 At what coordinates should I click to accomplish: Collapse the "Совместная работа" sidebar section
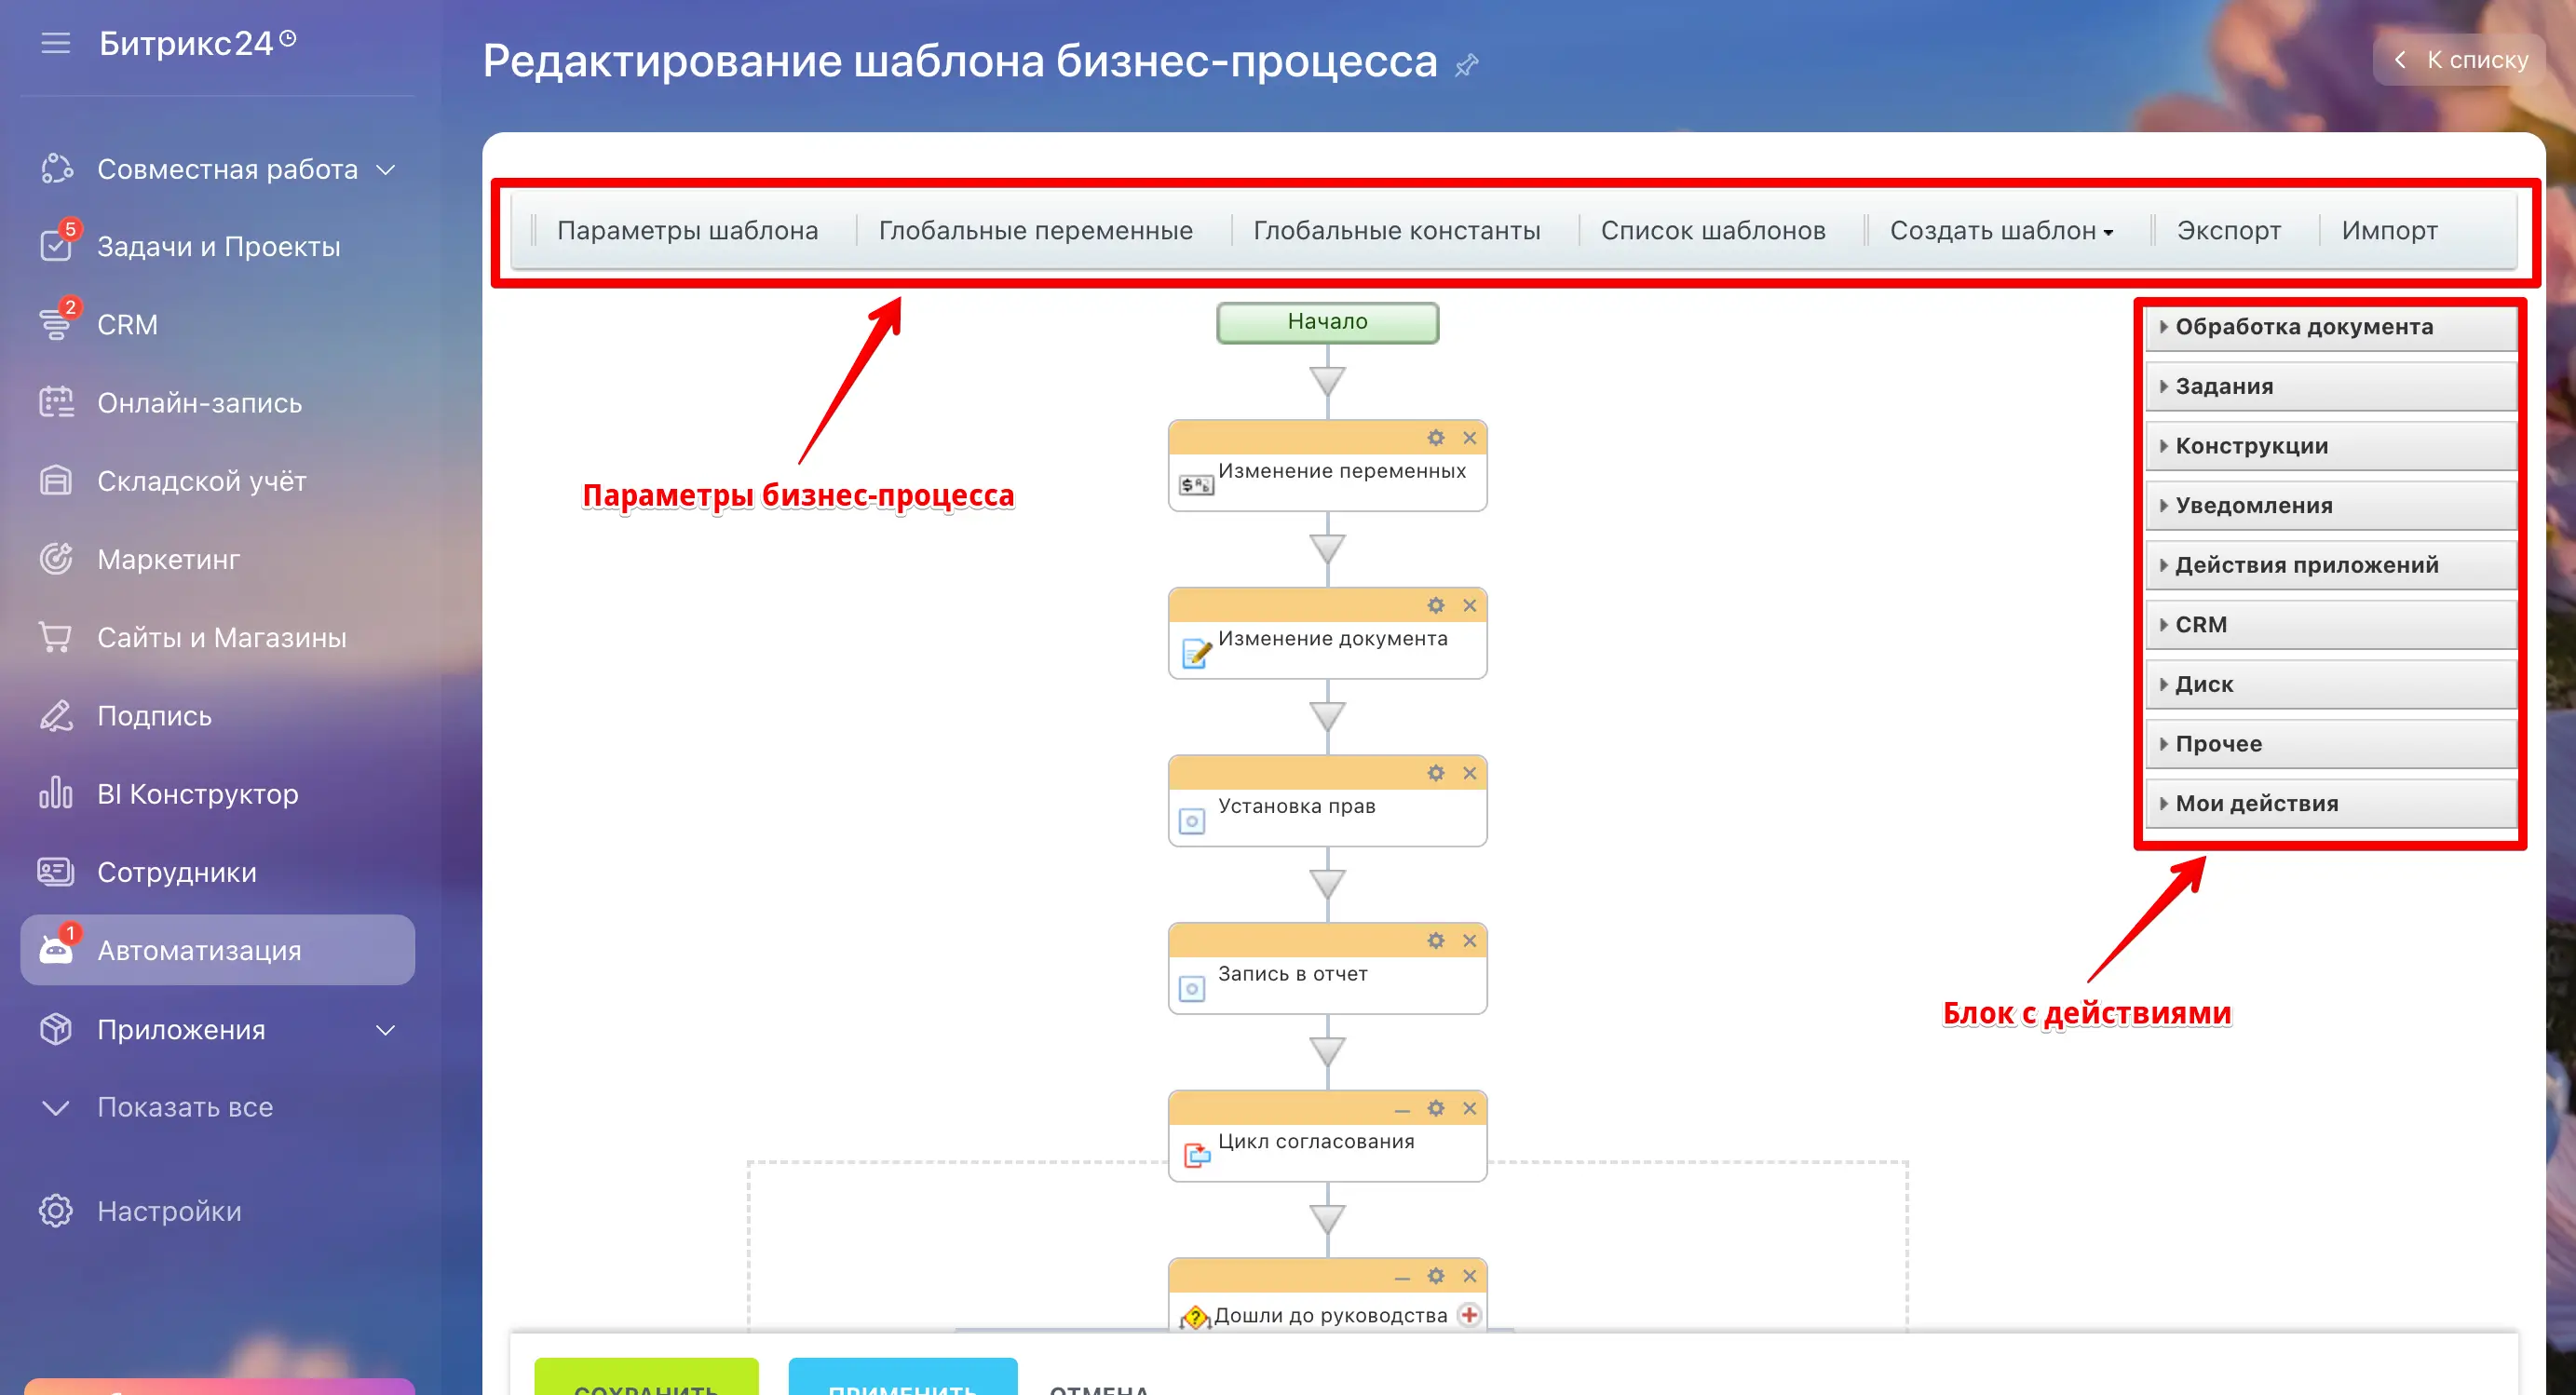(x=386, y=169)
